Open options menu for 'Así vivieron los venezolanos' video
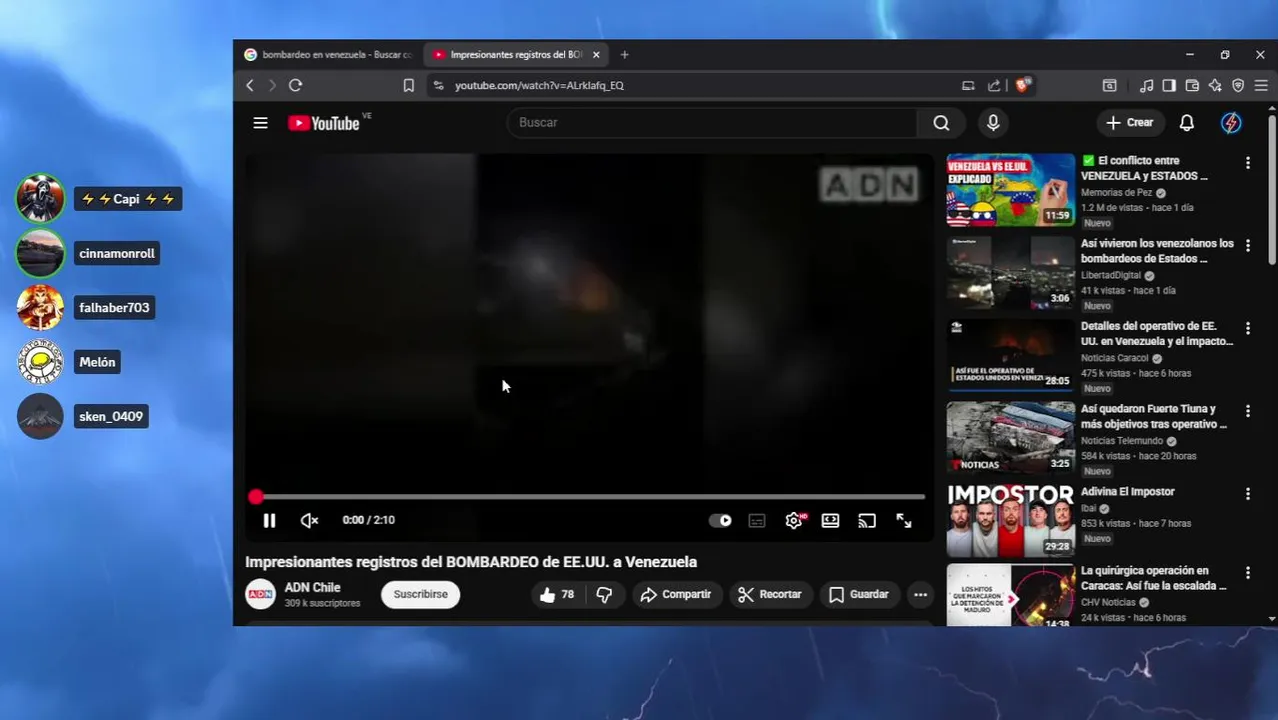 click(1247, 245)
